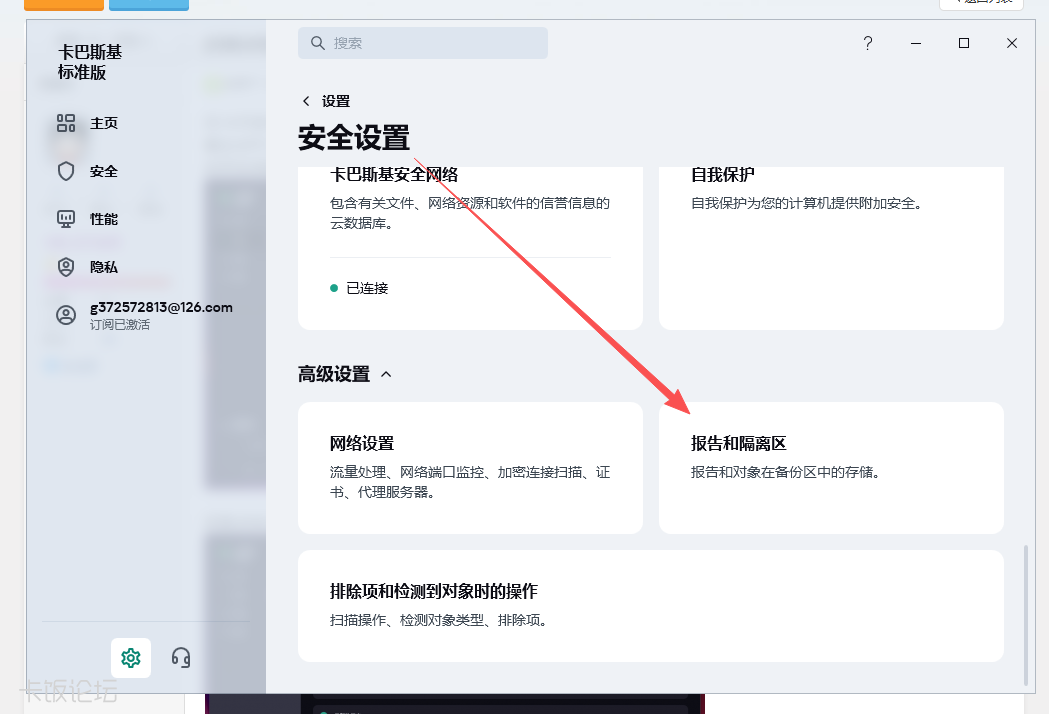The image size is (1049, 714).
Task: Close the Kaspersky window
Action: pyautogui.click(x=1012, y=43)
